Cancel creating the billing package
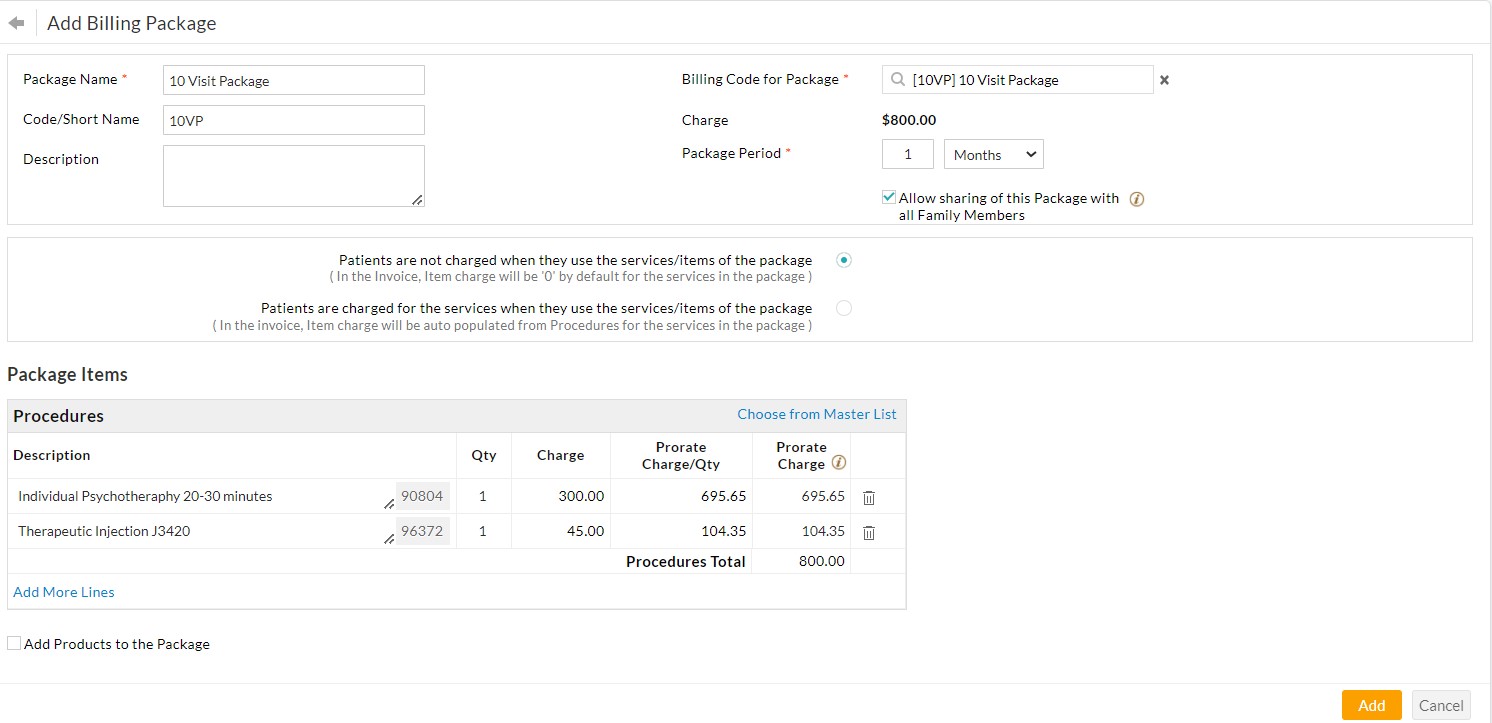Image resolution: width=1492 pixels, height=723 pixels. [x=1441, y=705]
